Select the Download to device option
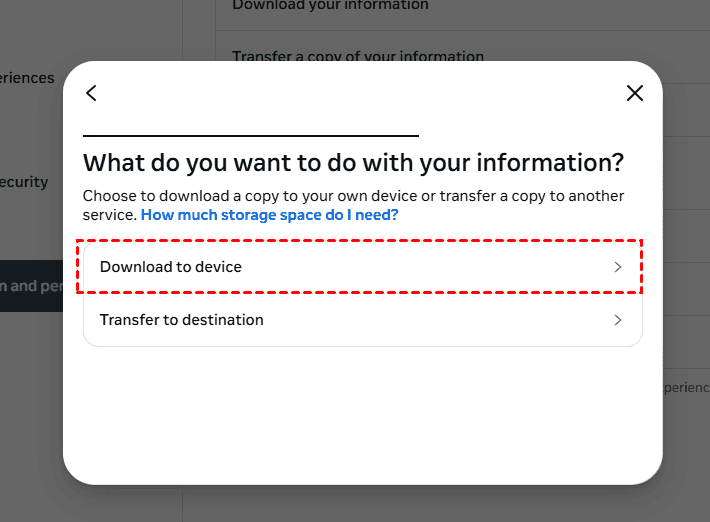 click(360, 267)
